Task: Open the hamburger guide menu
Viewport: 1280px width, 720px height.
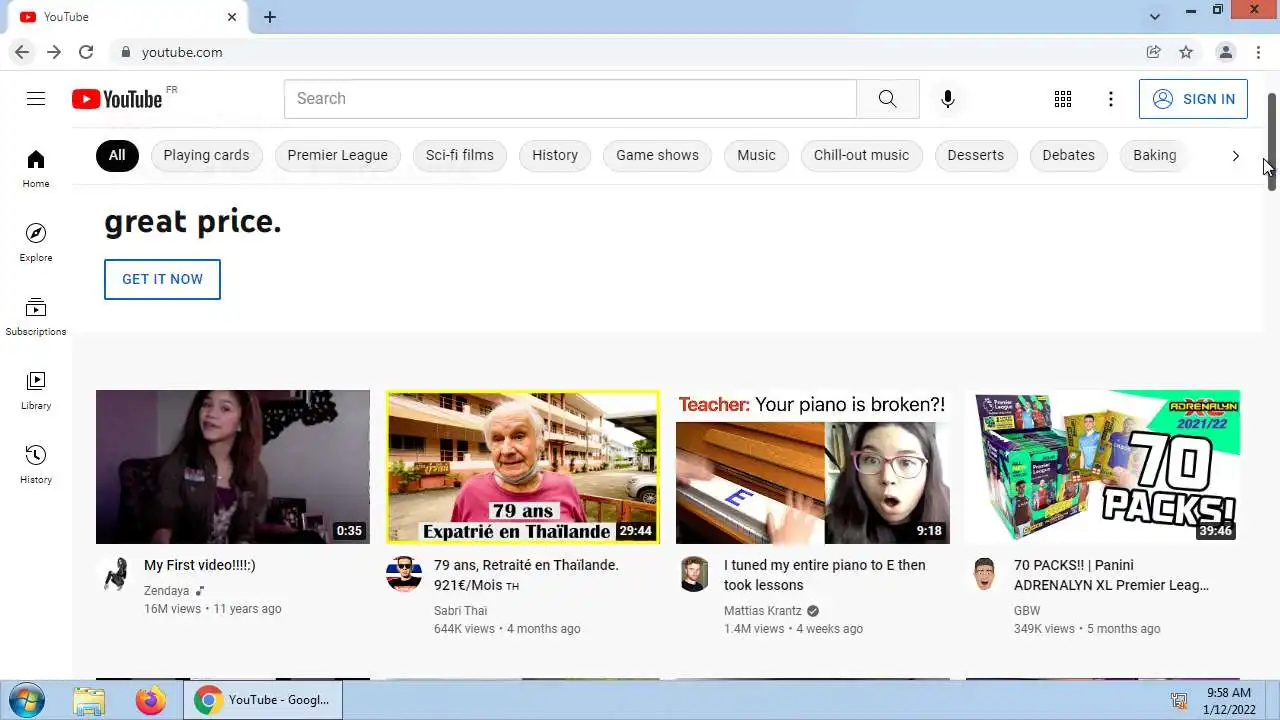Action: tap(36, 98)
